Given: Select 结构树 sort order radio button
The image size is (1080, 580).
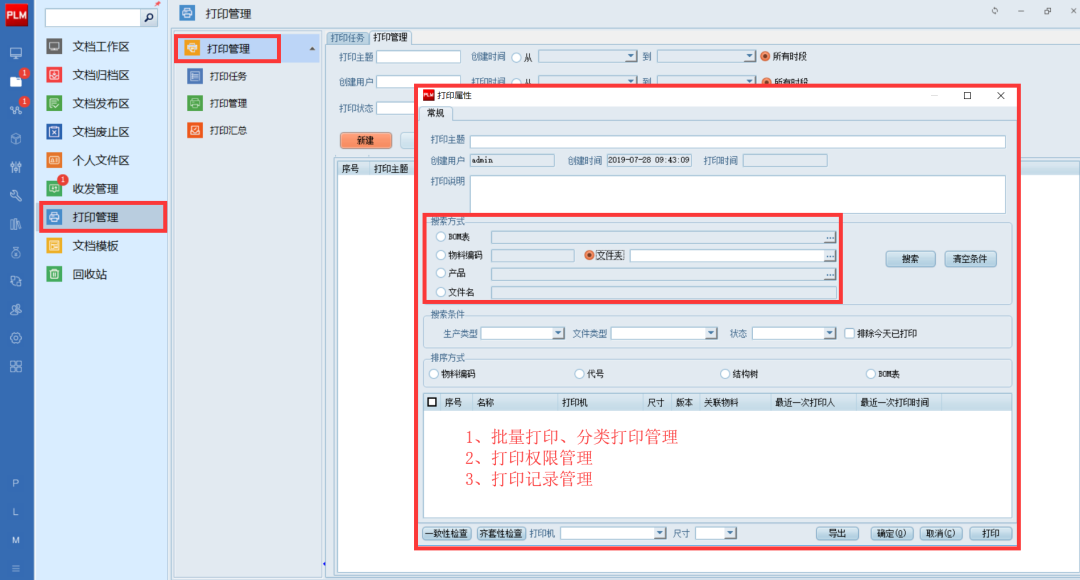Looking at the screenshot, I should point(725,374).
